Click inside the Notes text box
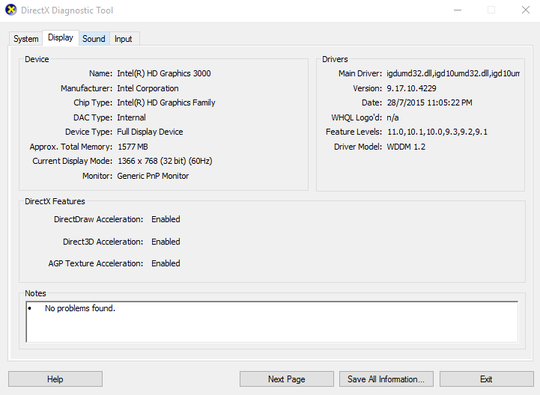The image size is (540, 395). [272, 322]
